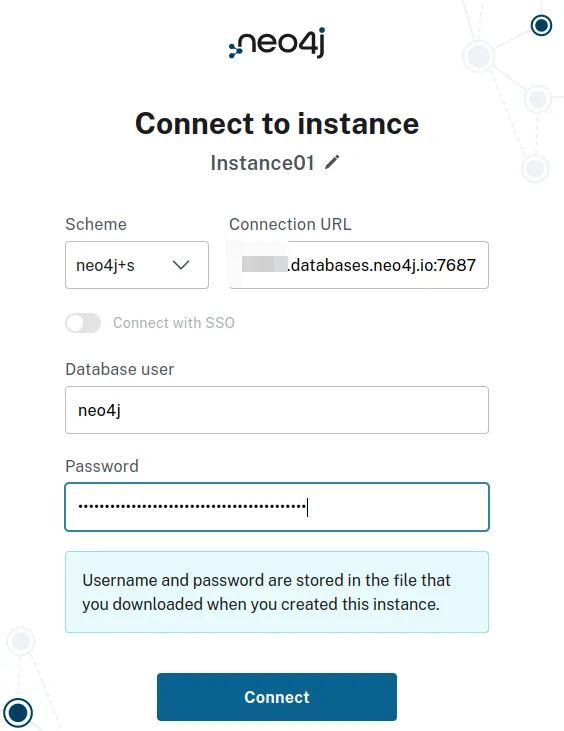Select the Database user field containing neo4j

(277, 410)
